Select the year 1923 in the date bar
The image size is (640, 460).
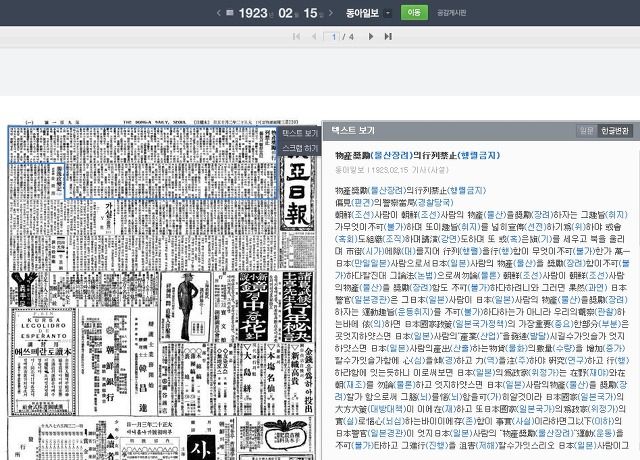click(253, 13)
